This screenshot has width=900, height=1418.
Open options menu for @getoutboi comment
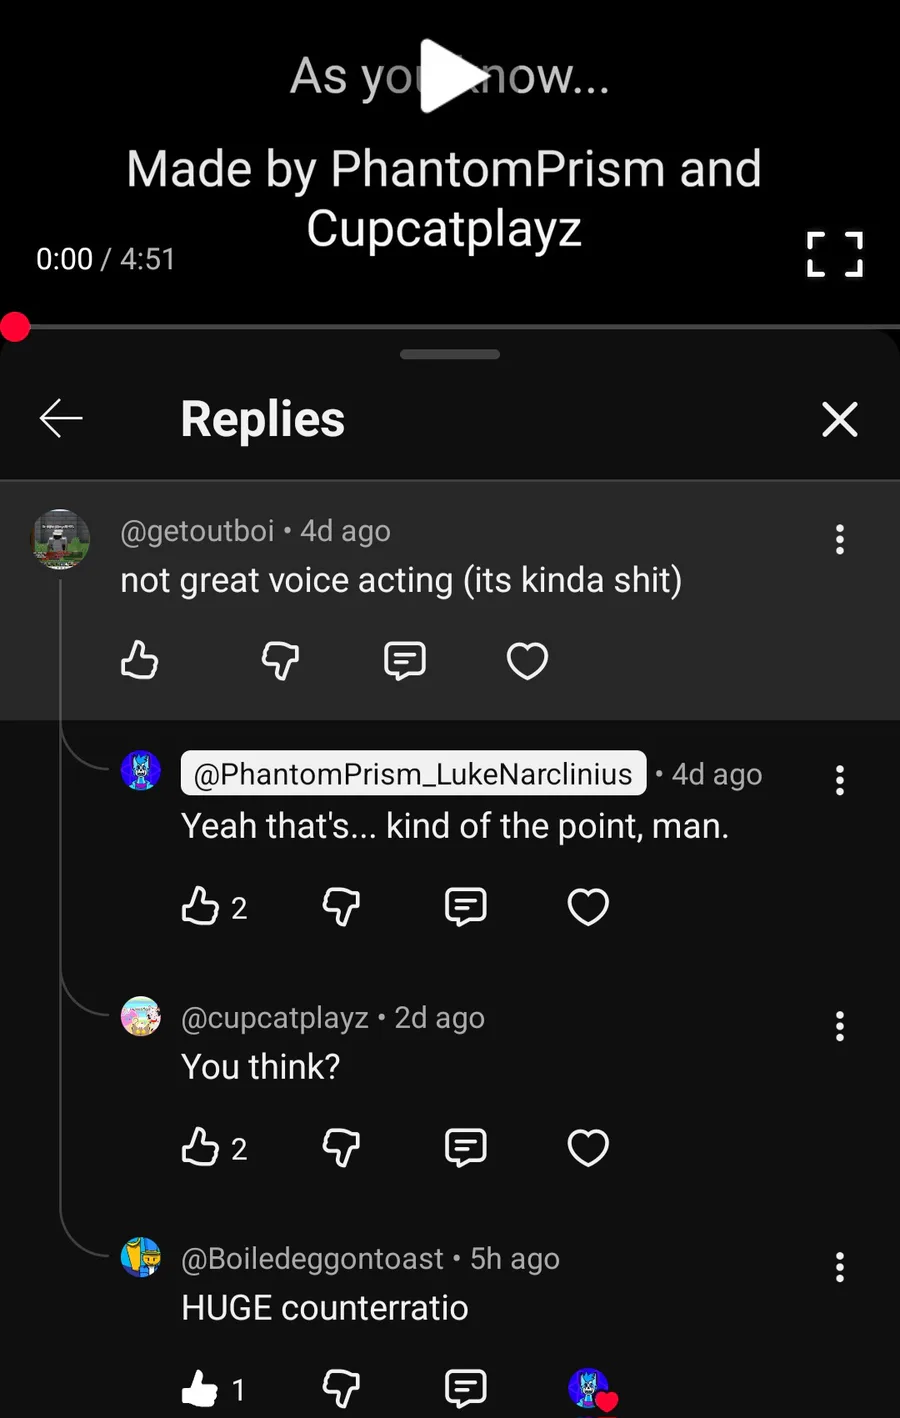839,540
